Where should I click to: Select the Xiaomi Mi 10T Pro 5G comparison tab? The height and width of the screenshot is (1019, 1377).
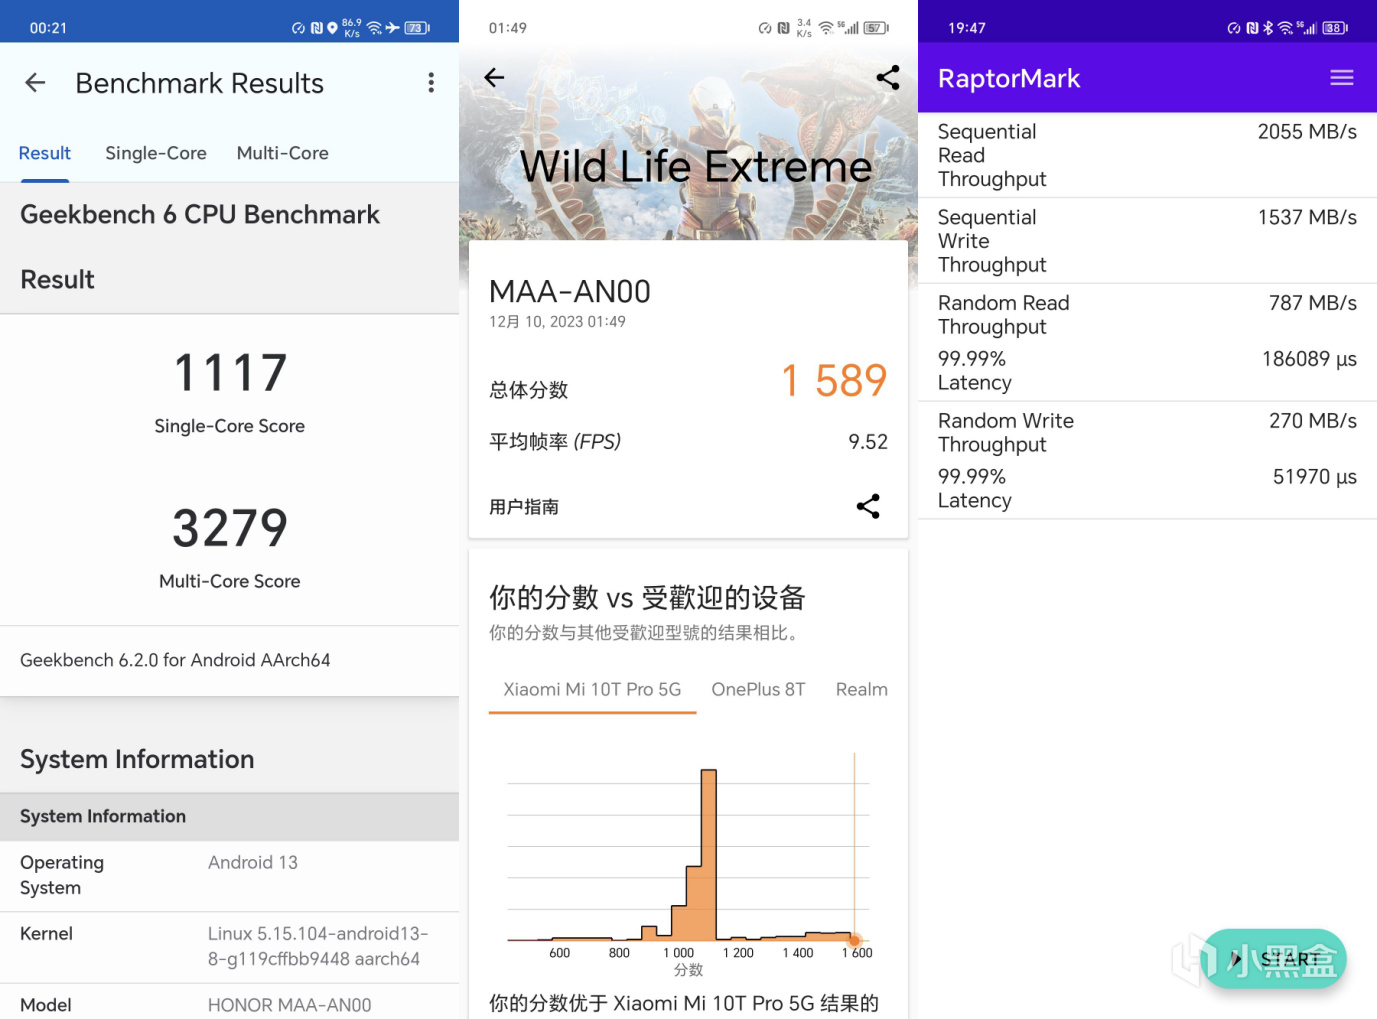(x=592, y=689)
